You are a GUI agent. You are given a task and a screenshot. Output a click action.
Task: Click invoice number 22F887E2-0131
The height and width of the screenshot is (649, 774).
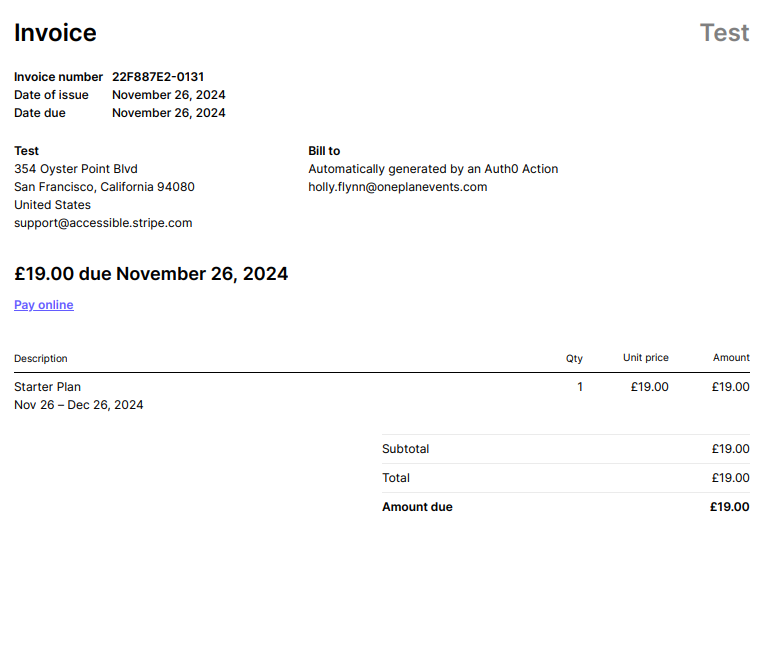click(158, 77)
